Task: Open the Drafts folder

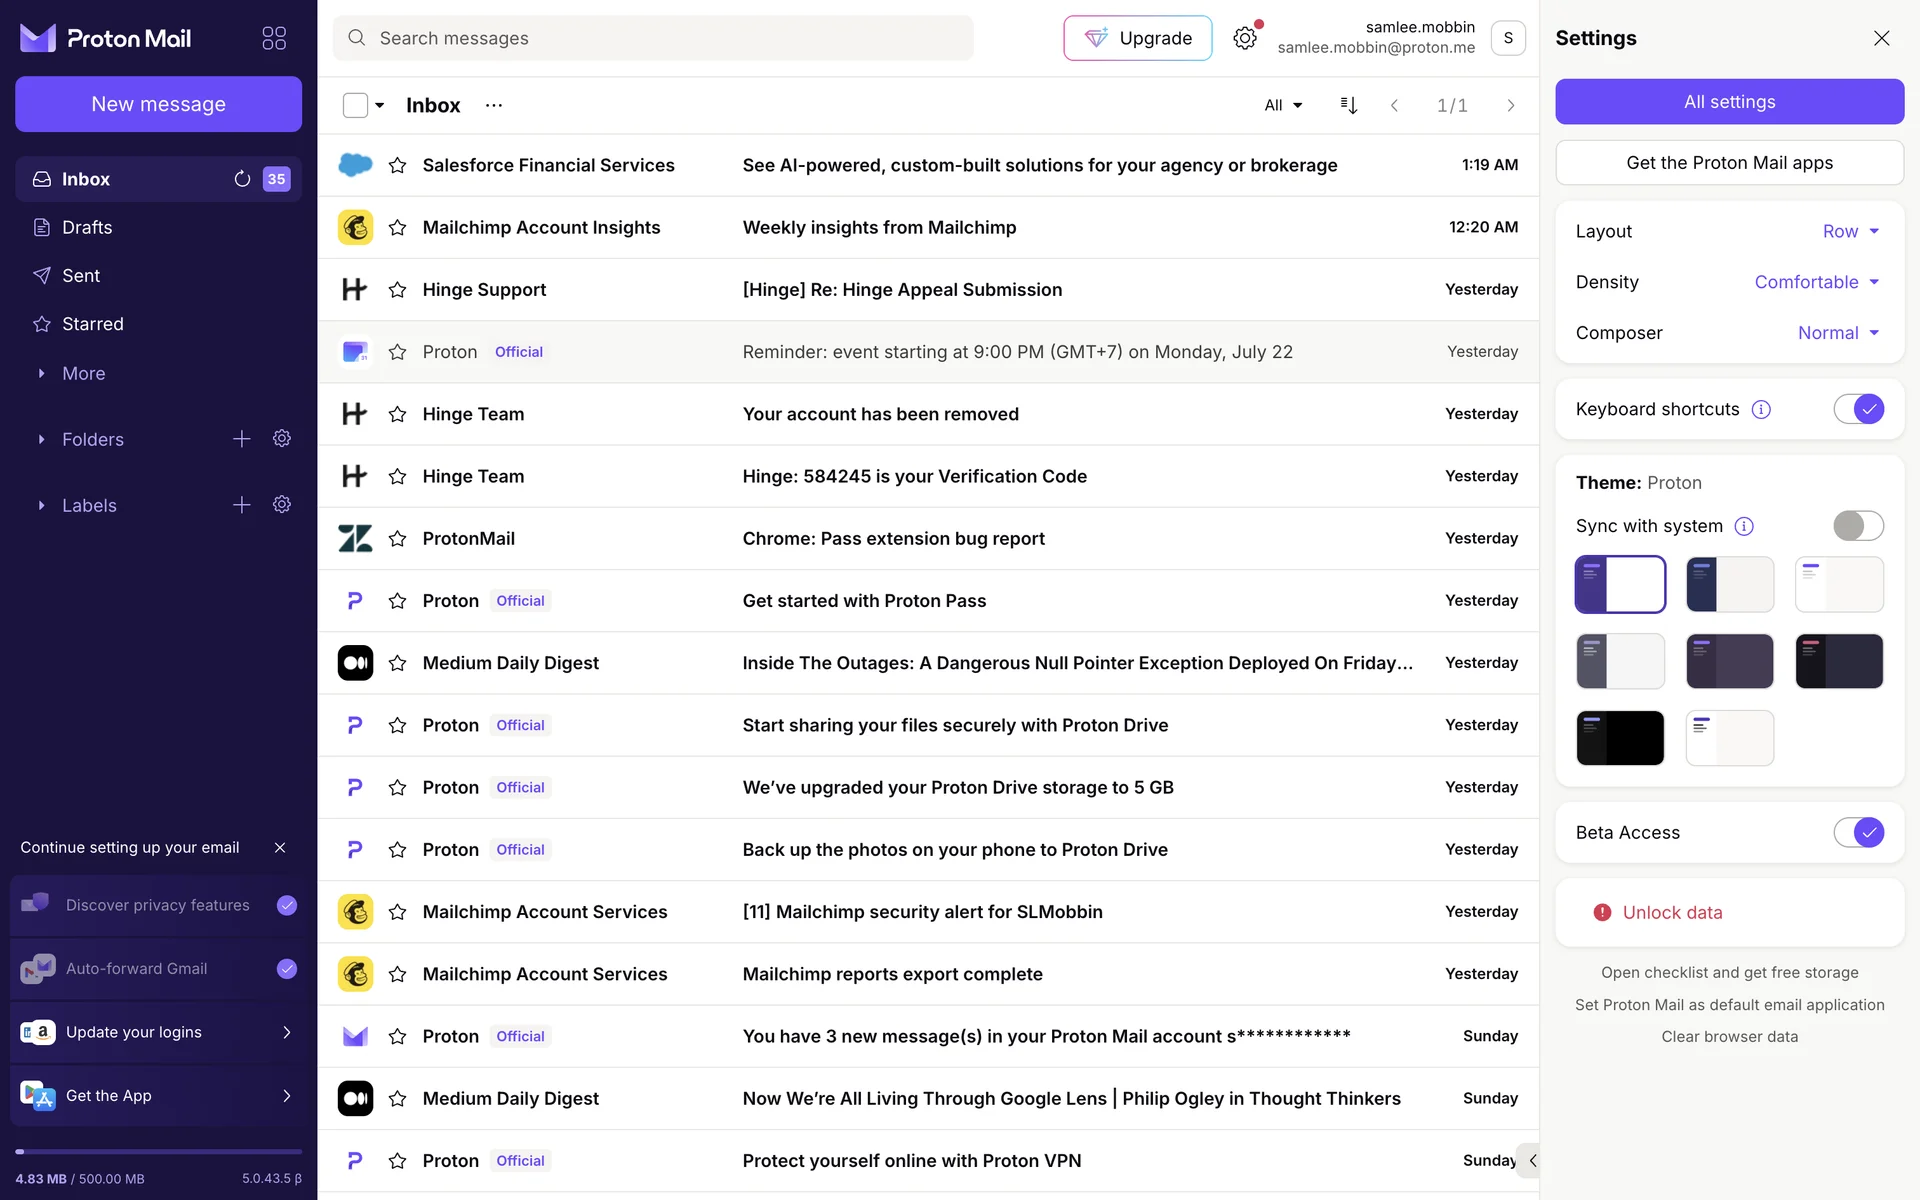Action: tap(87, 227)
